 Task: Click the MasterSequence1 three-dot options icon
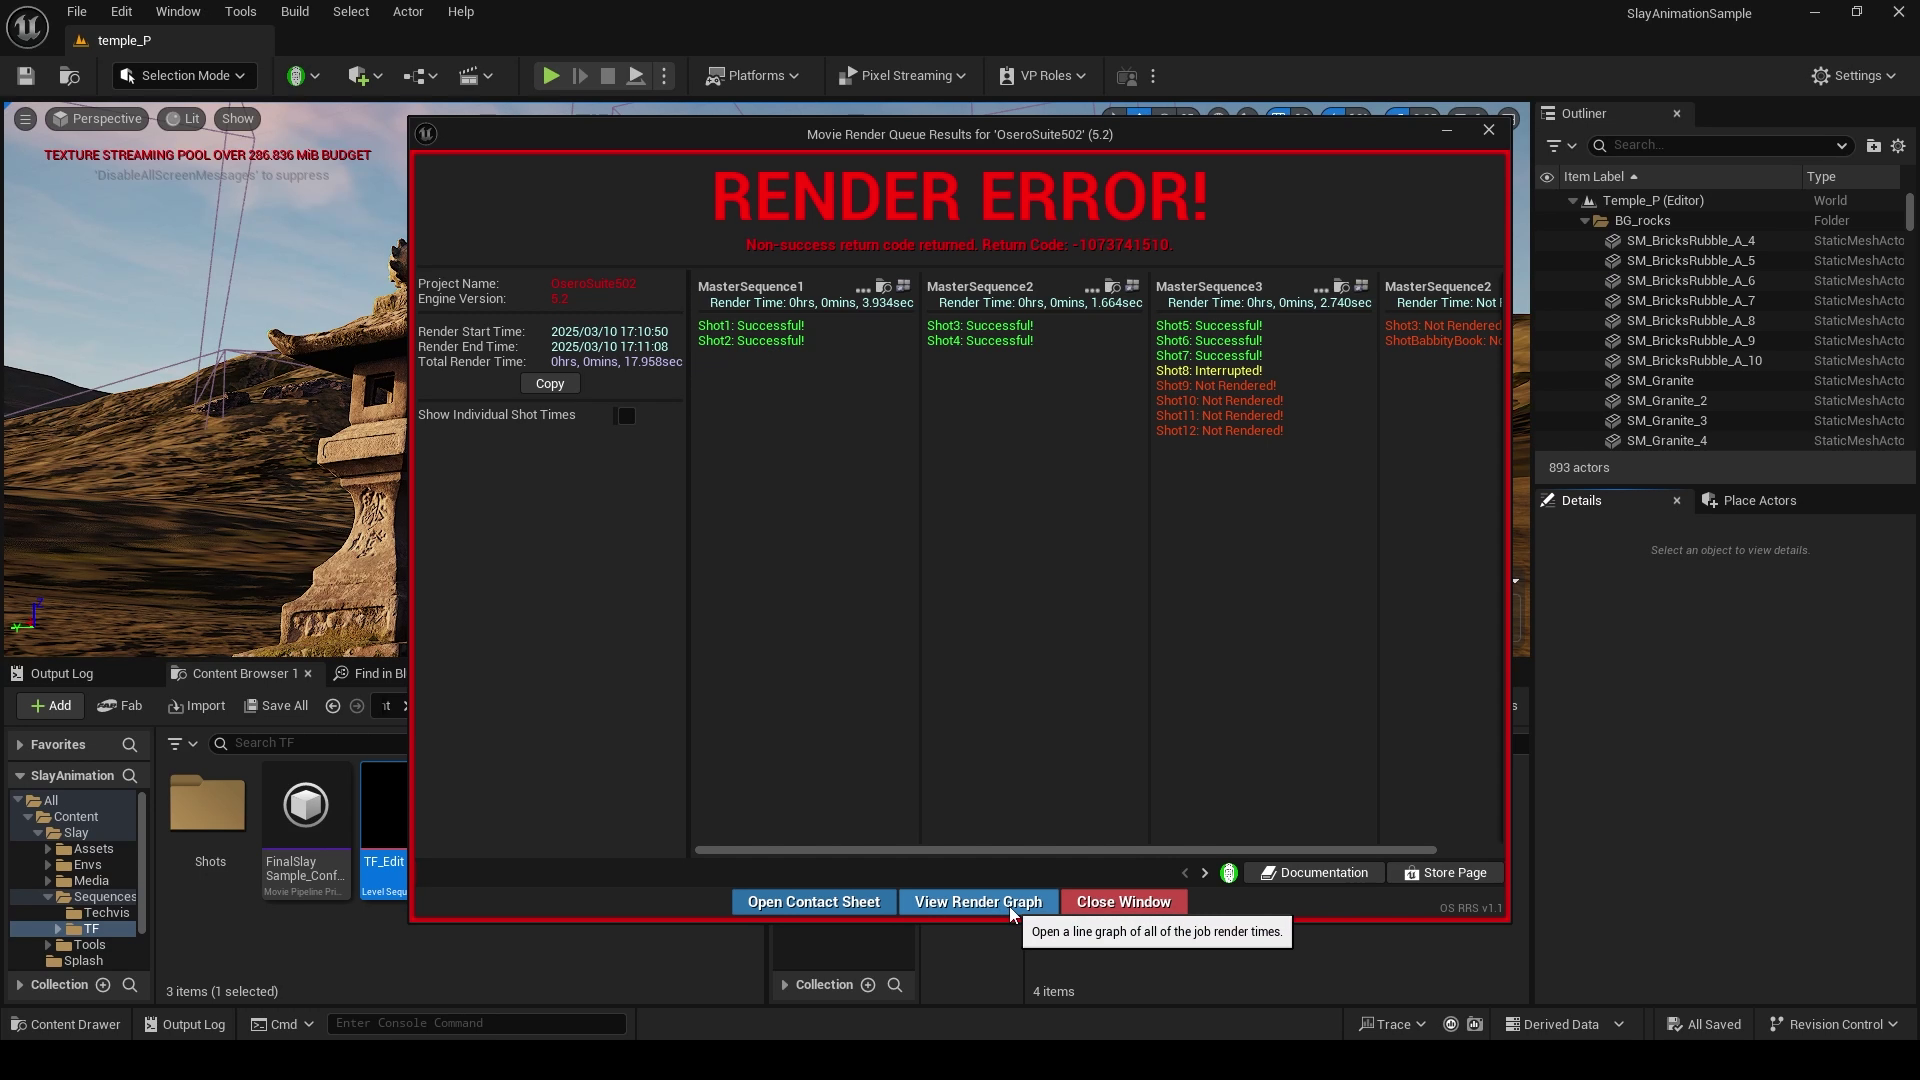click(863, 288)
